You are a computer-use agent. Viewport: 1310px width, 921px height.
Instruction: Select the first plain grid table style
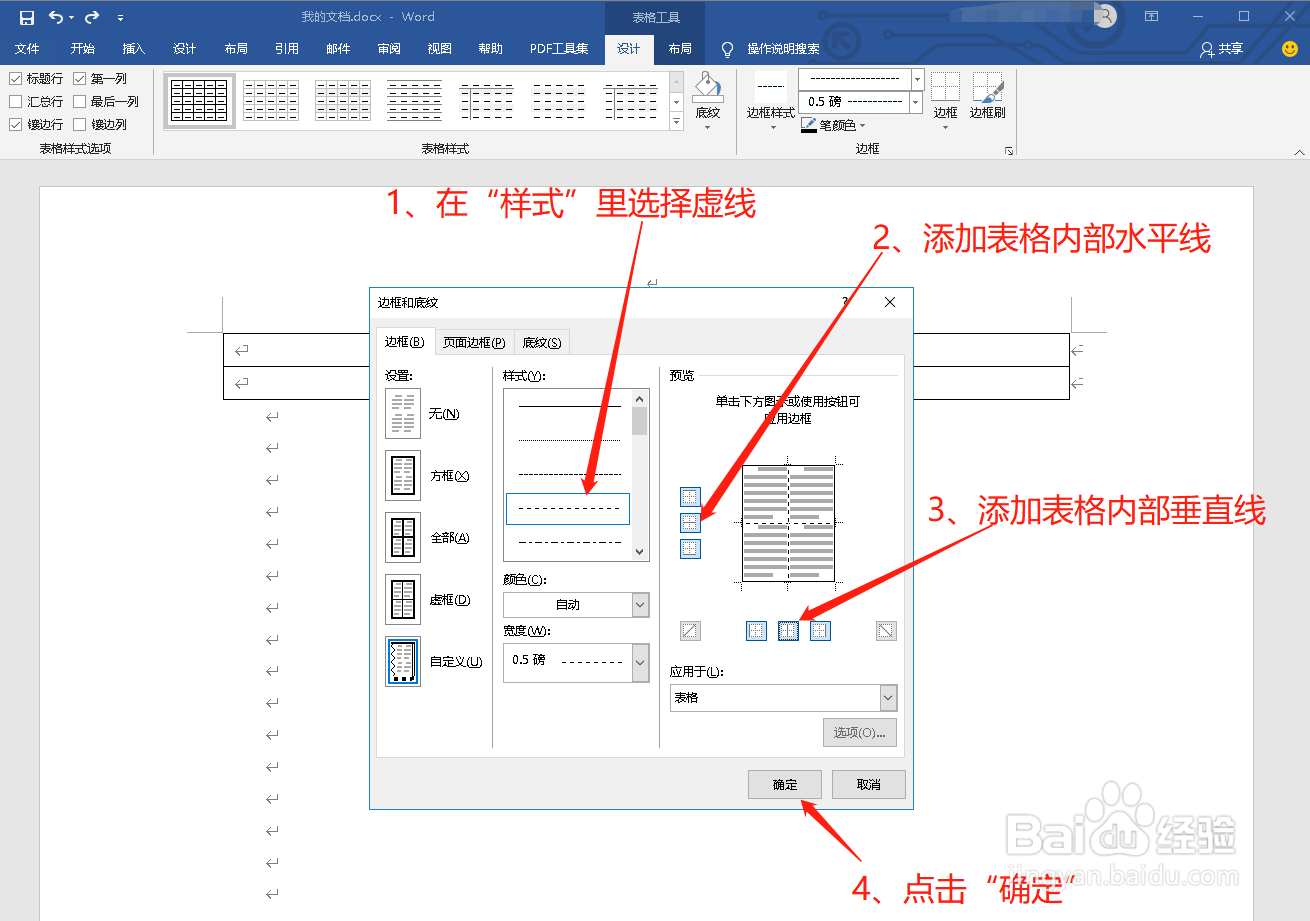click(199, 100)
